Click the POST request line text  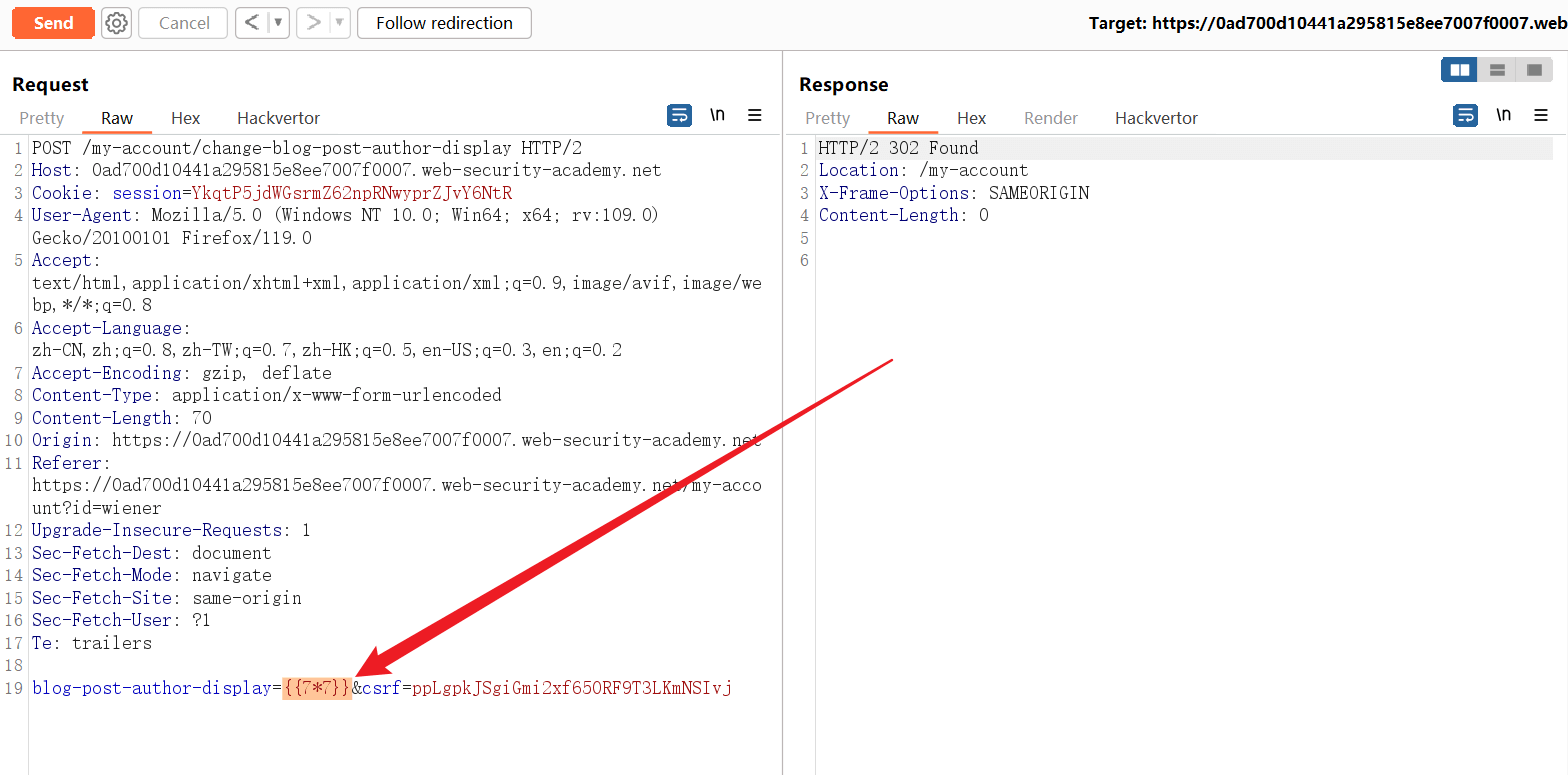pyautogui.click(x=307, y=148)
